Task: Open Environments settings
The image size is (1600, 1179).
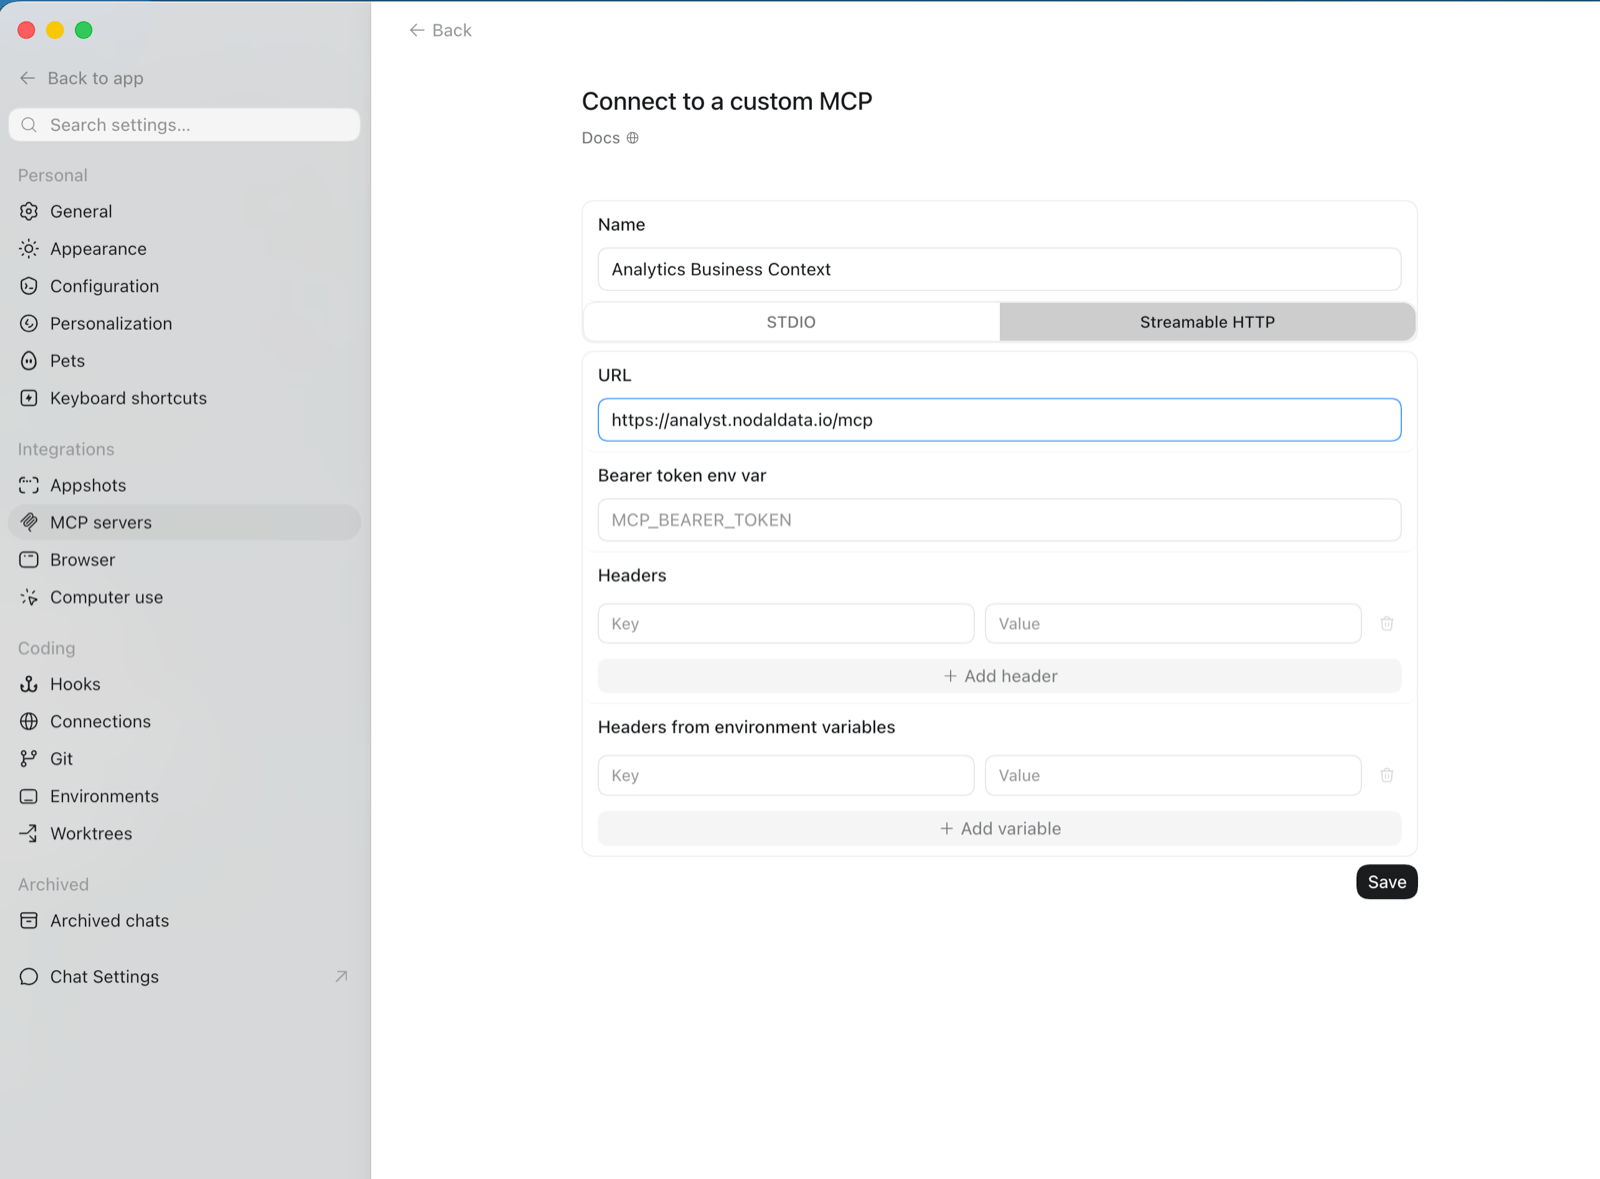Action: click(x=184, y=796)
